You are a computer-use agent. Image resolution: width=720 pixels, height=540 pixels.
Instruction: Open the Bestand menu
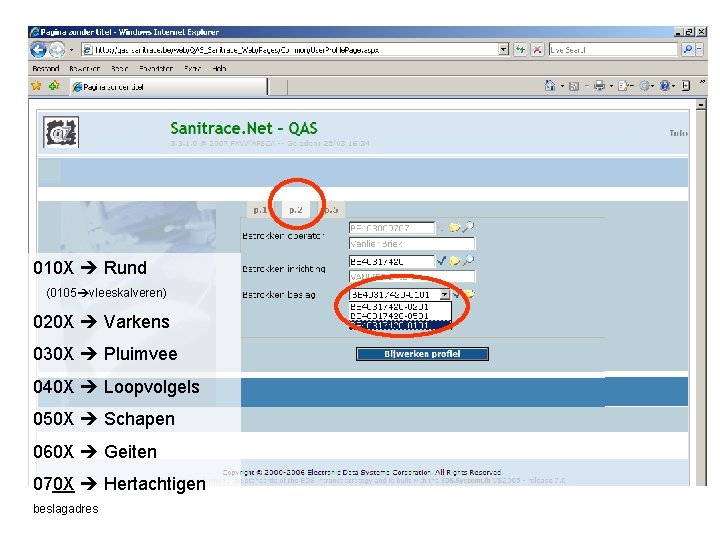point(46,68)
